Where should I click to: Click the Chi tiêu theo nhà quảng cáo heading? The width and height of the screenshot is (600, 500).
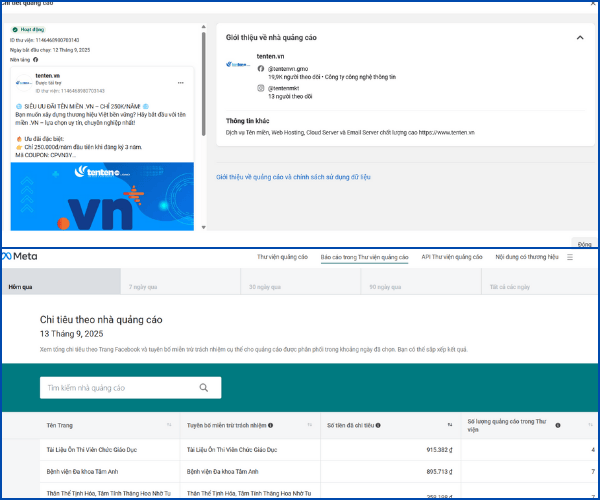101,319
